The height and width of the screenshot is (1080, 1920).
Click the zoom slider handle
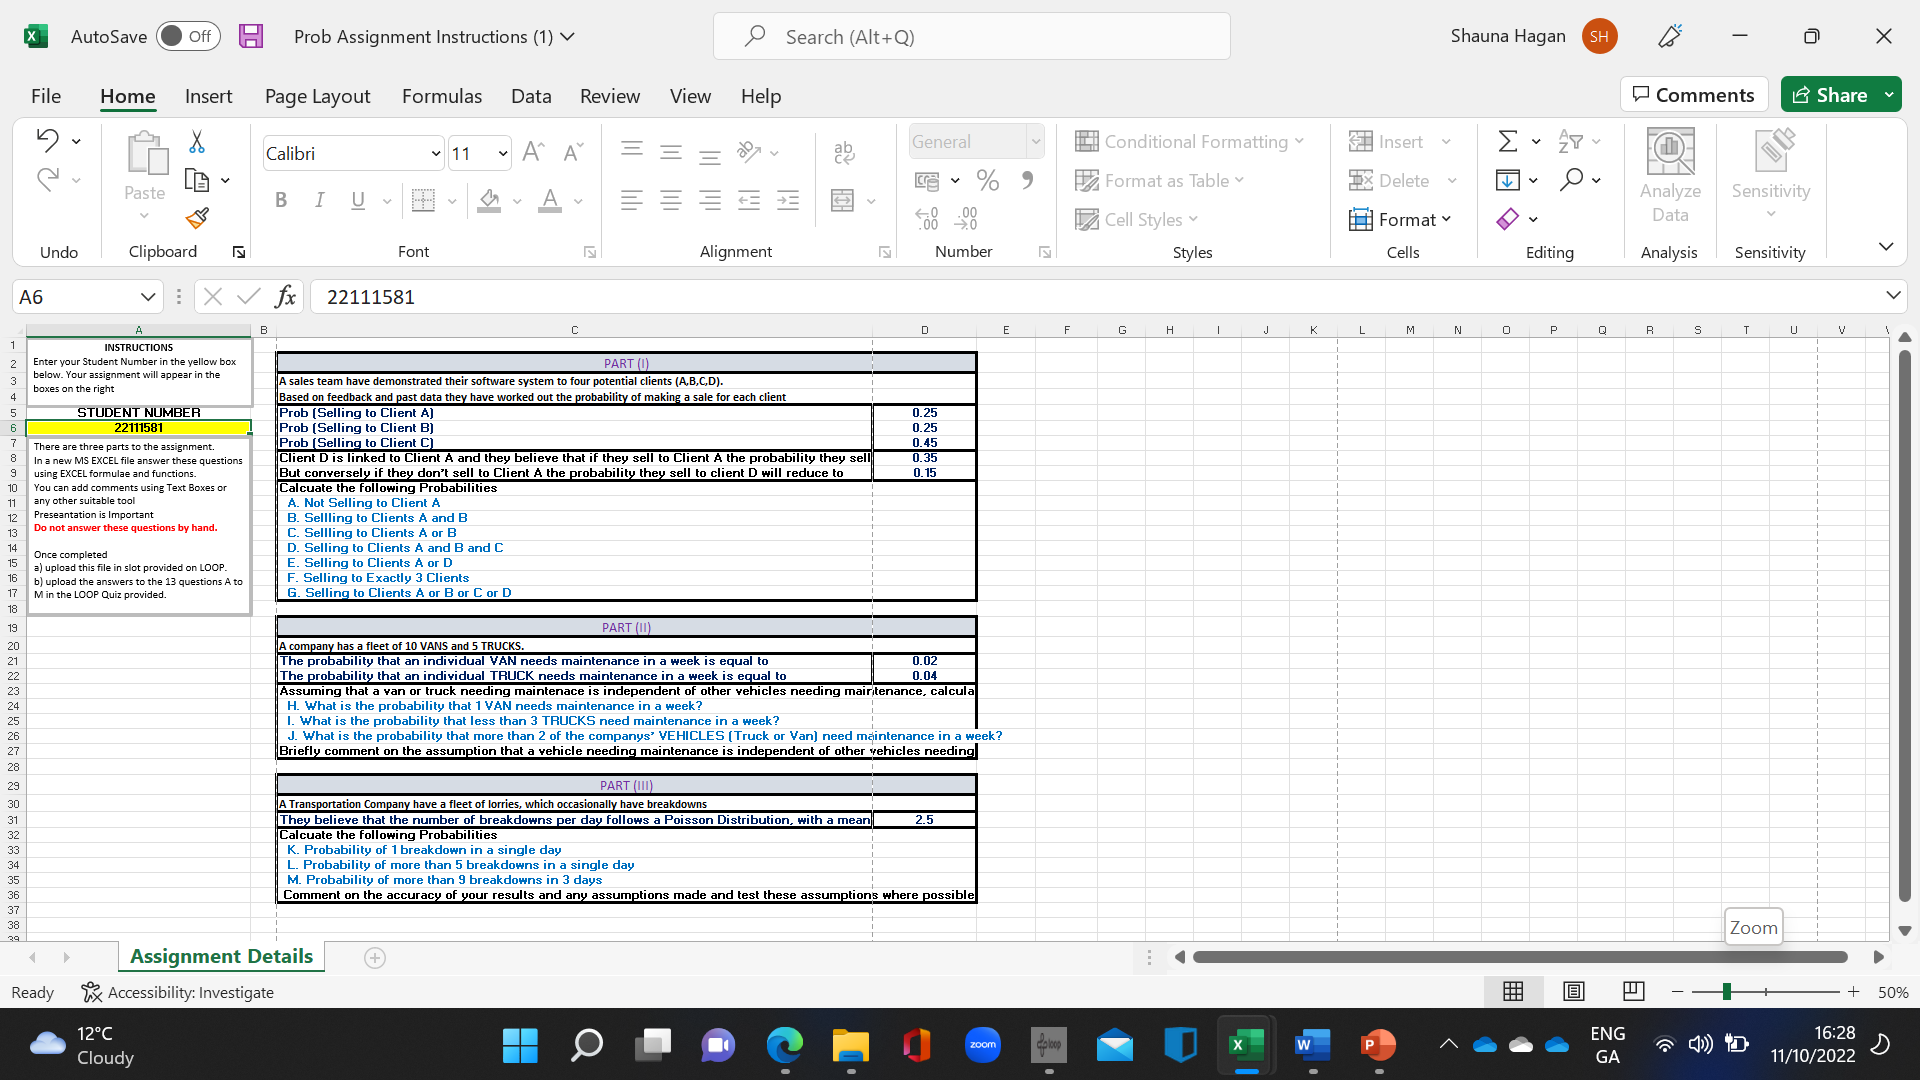point(1726,992)
